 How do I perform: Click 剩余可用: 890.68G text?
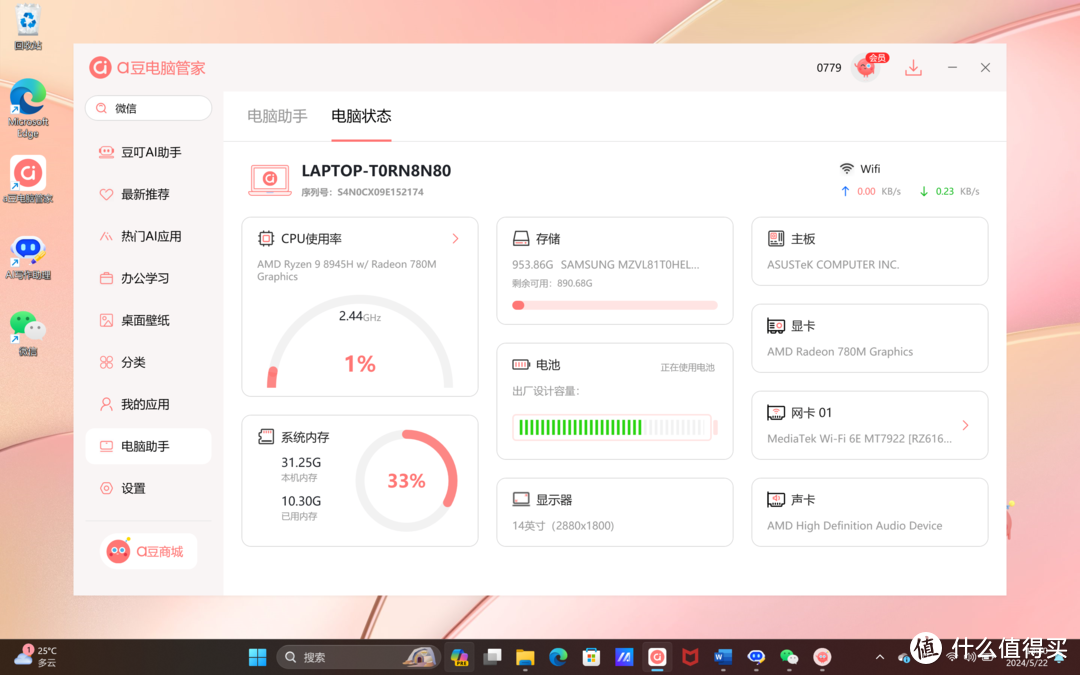coord(552,283)
